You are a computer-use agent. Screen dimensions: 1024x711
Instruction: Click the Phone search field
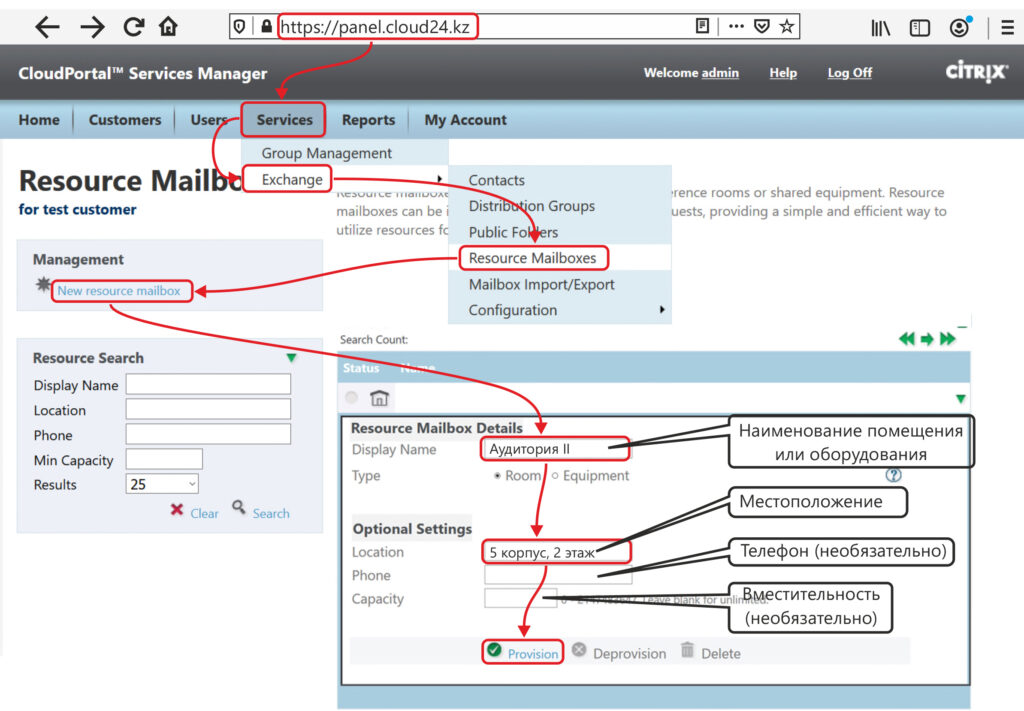(208, 434)
